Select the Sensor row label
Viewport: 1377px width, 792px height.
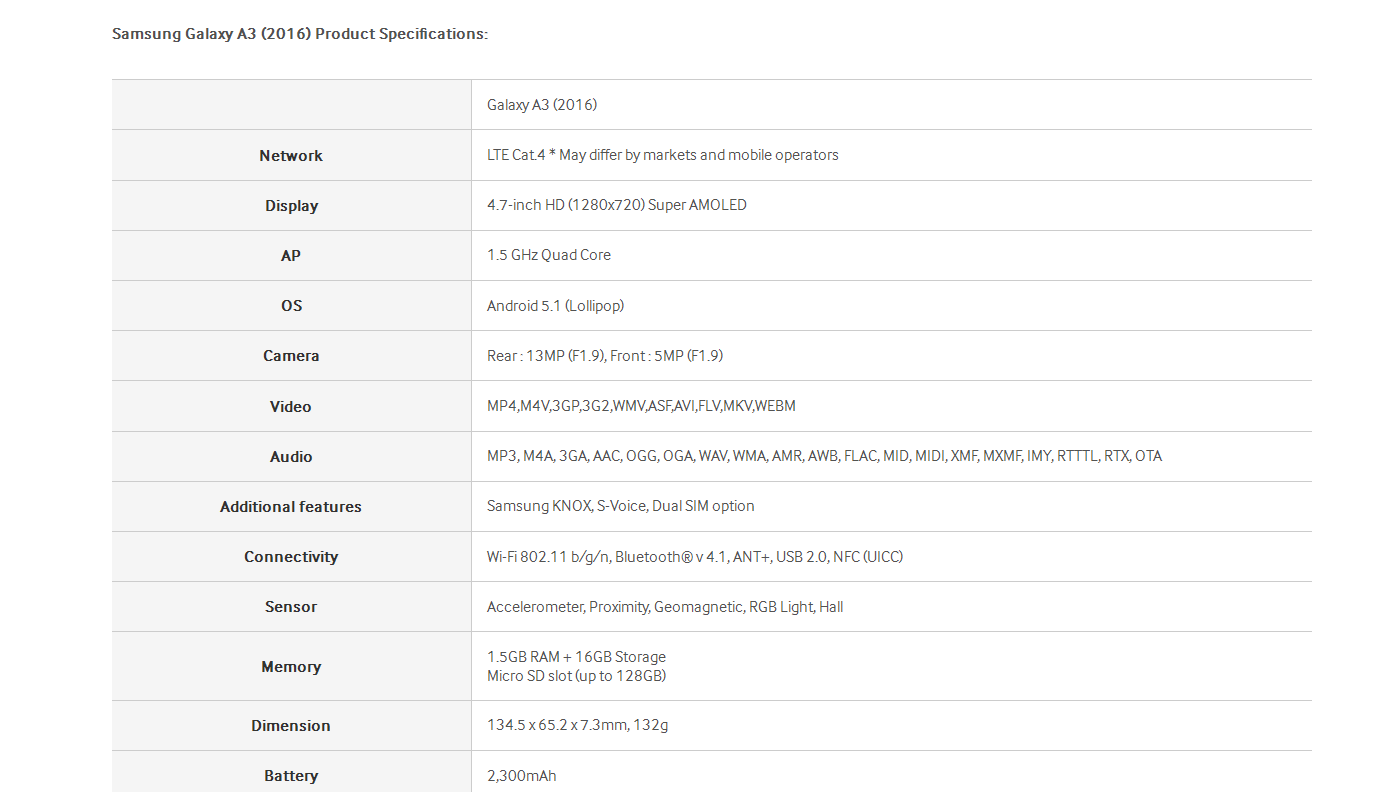click(x=291, y=607)
